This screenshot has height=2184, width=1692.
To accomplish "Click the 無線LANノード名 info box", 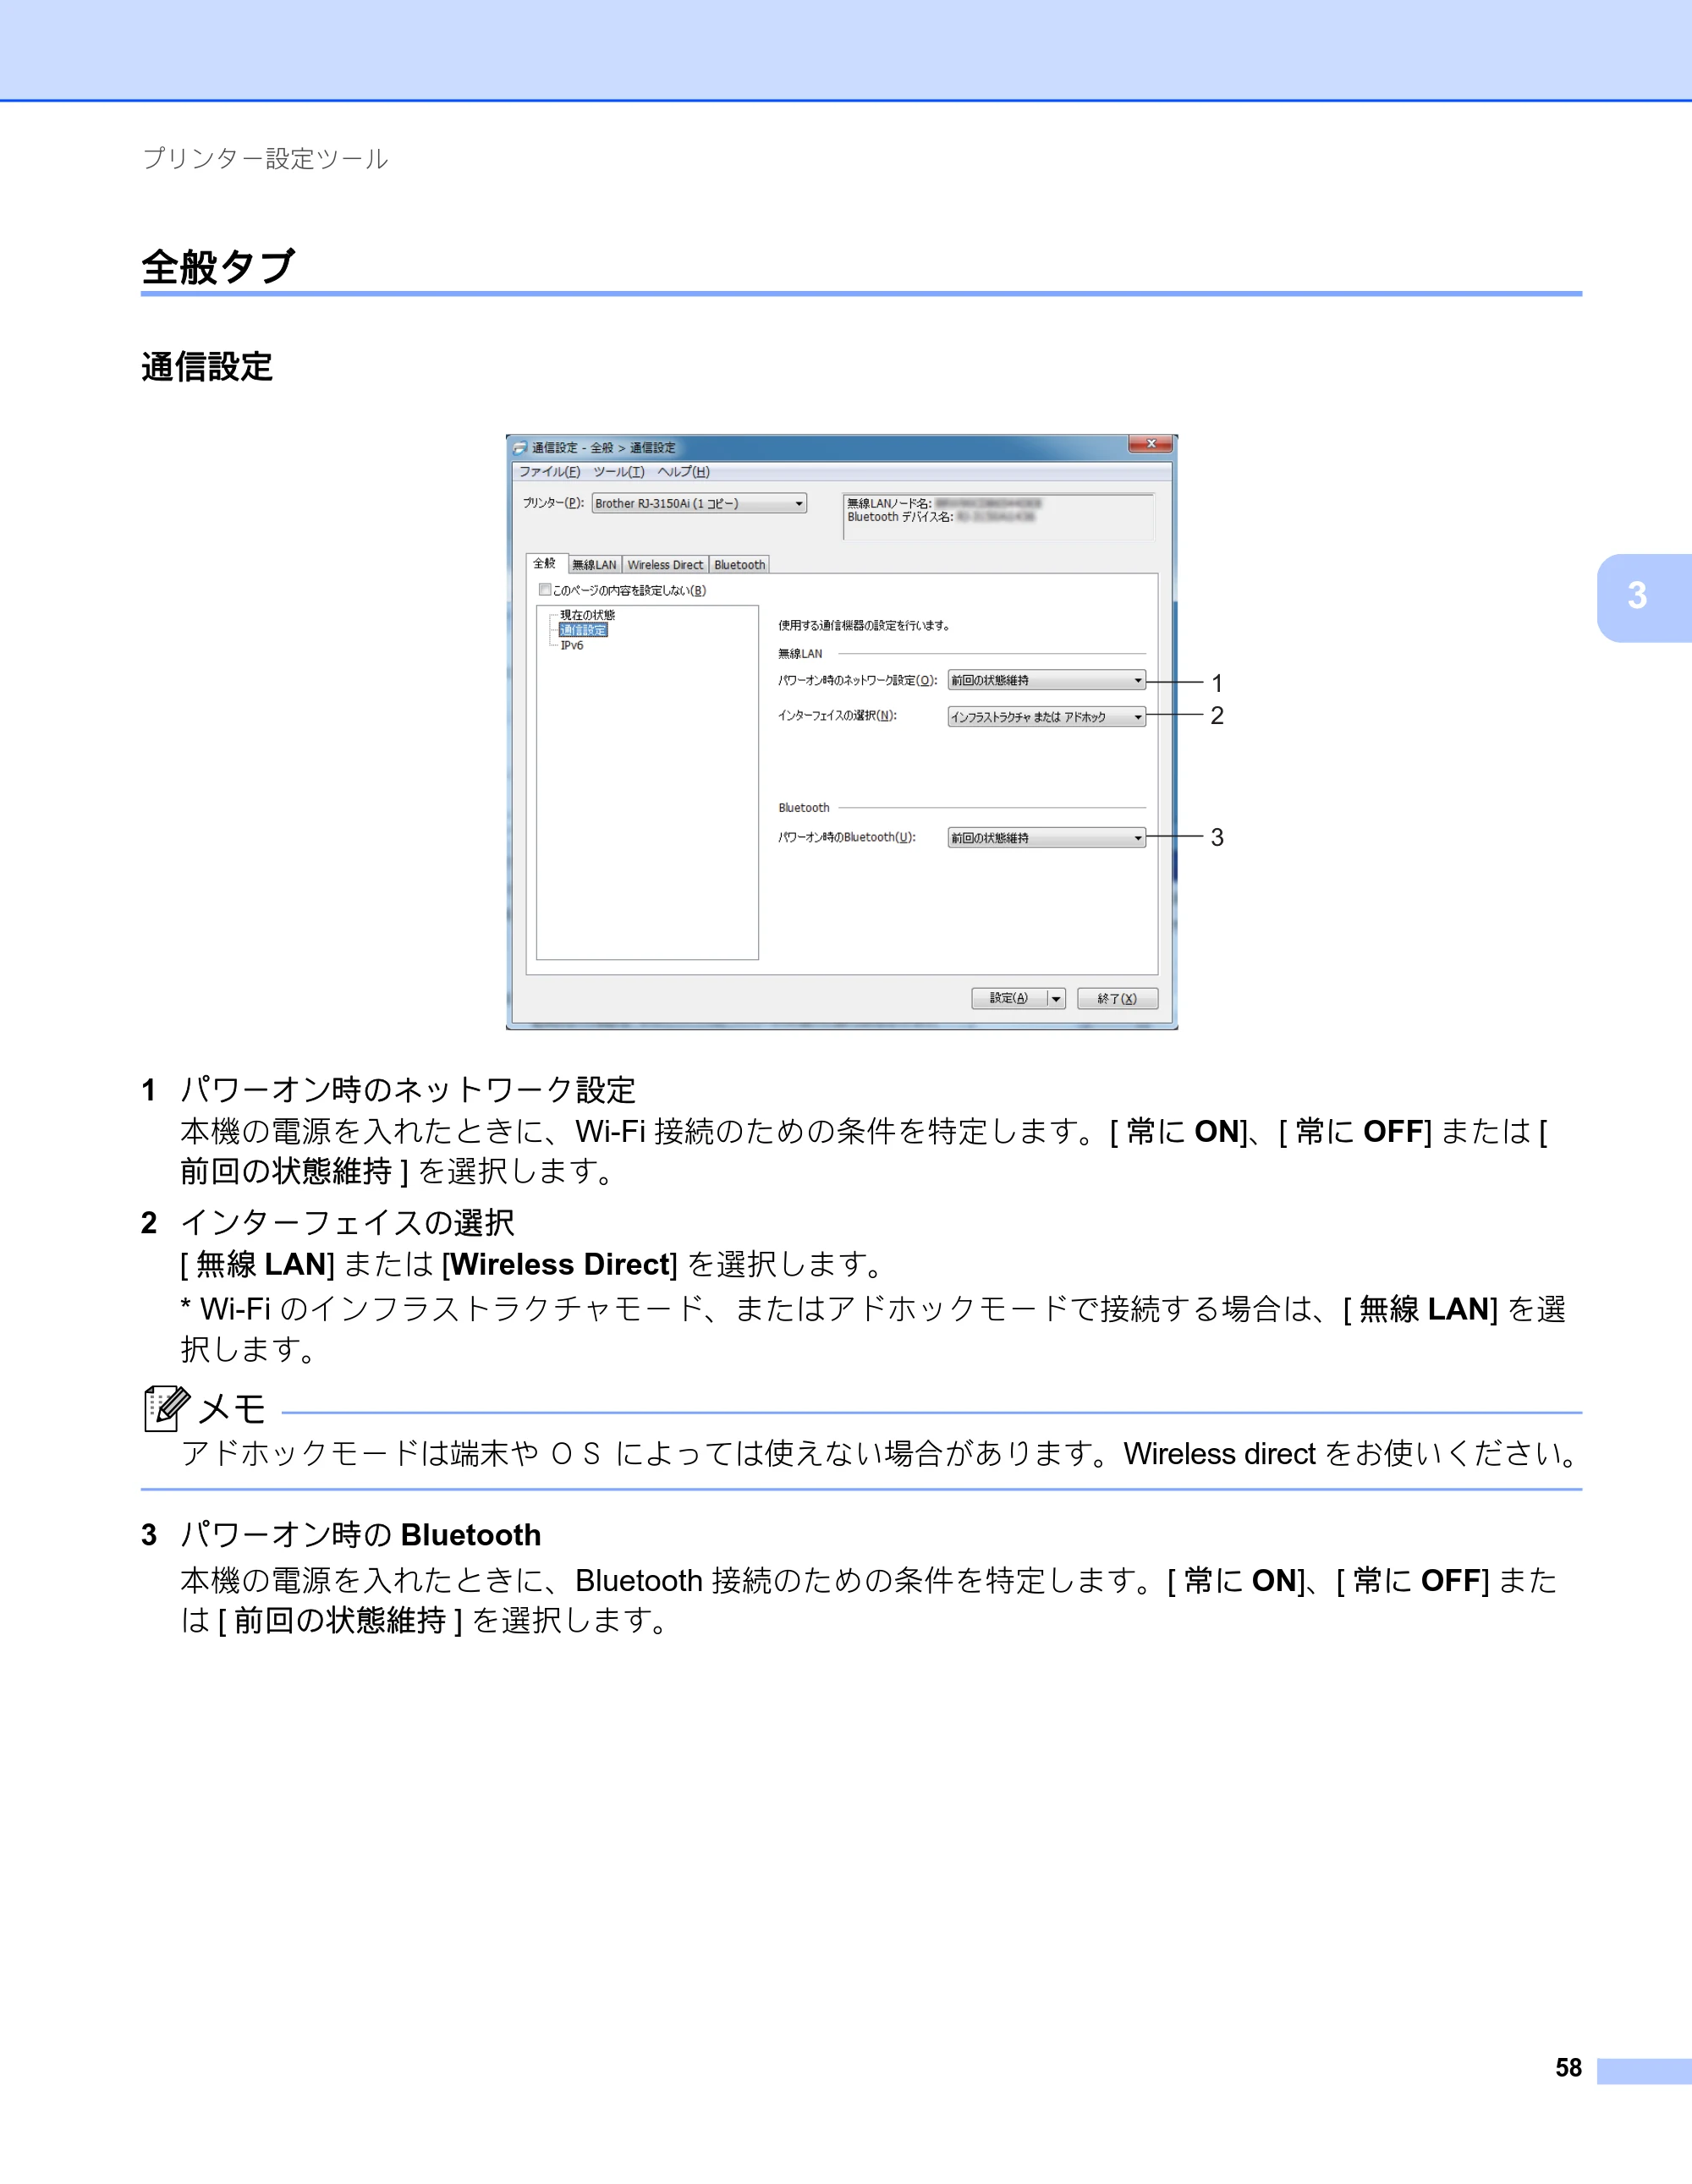I will tap(998, 516).
